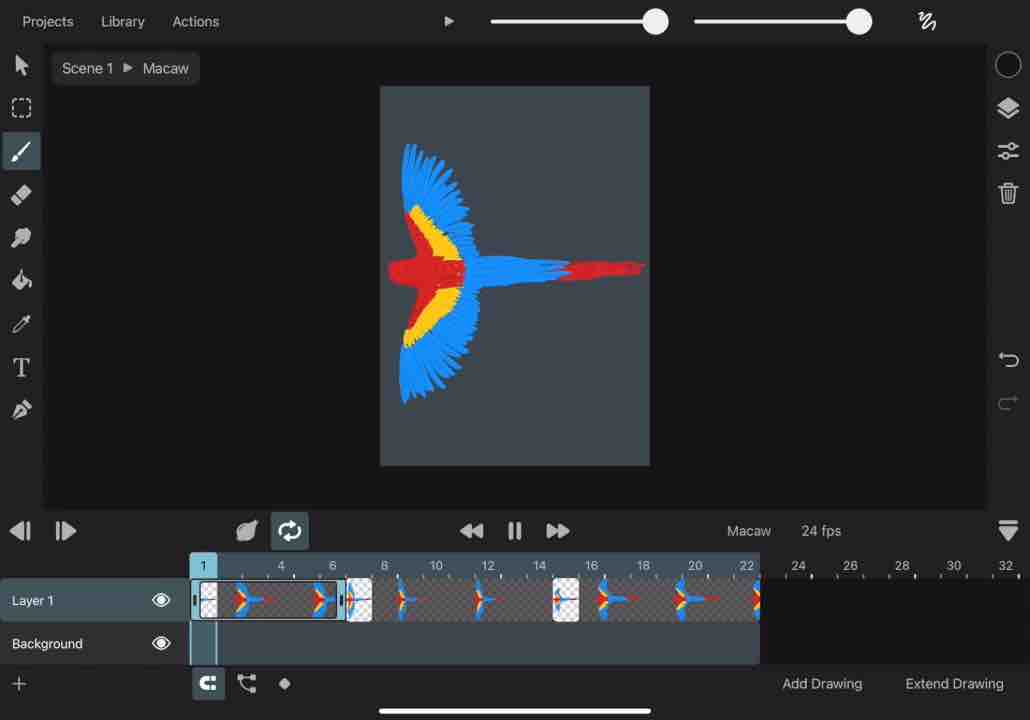Select the Text tool
This screenshot has width=1030, height=720.
[21, 367]
